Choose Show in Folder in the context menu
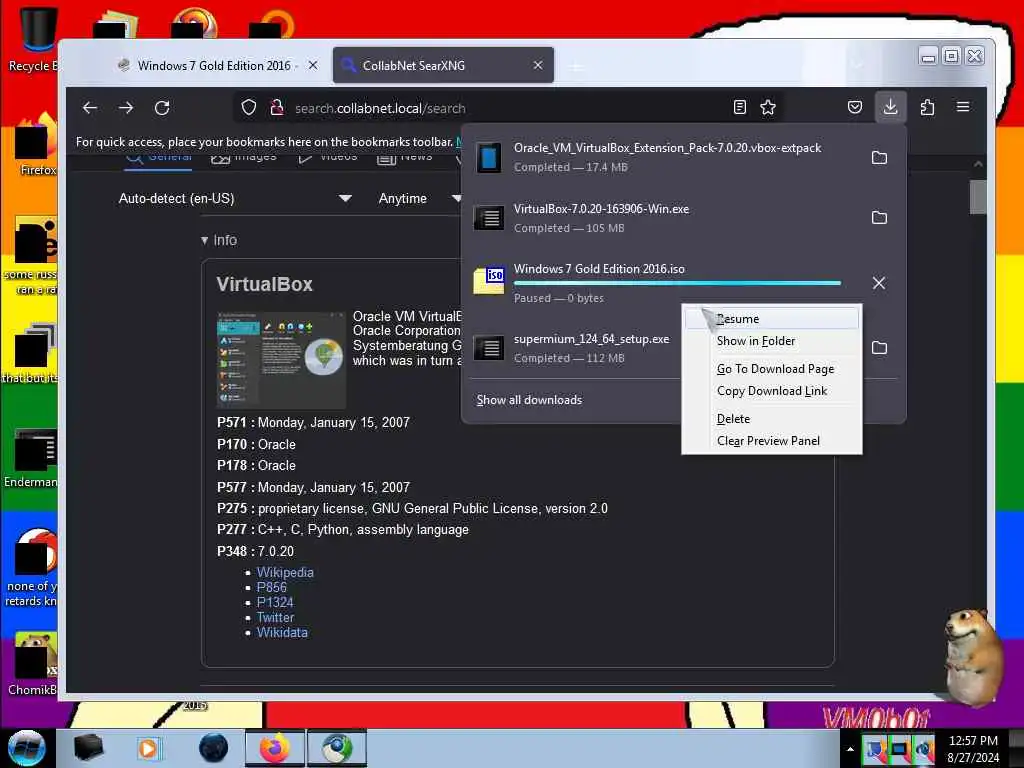Viewport: 1024px width, 768px height. tap(771, 341)
